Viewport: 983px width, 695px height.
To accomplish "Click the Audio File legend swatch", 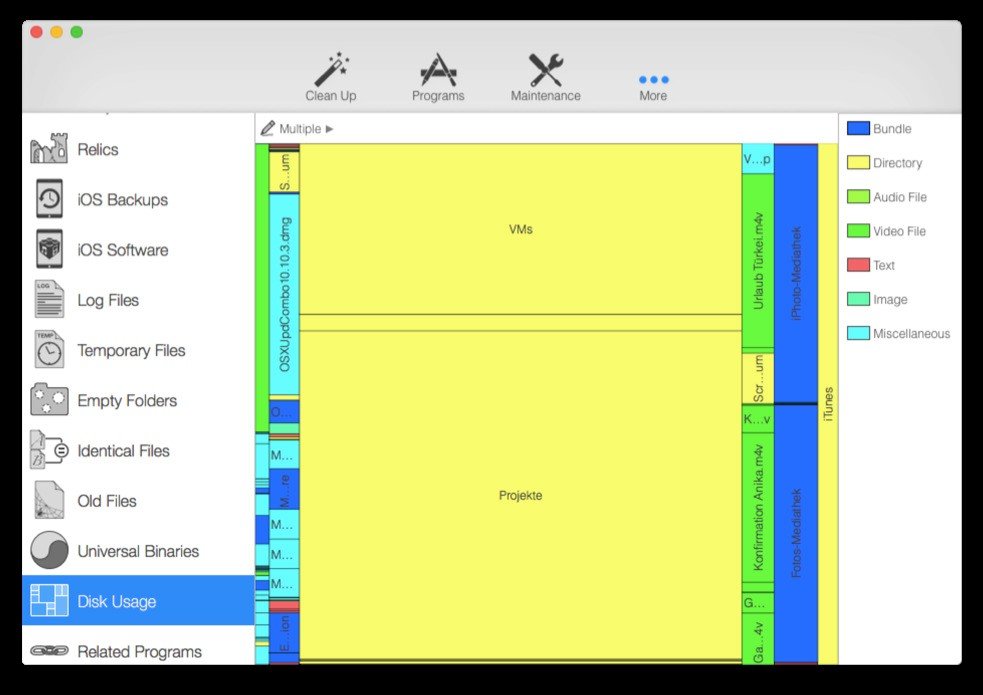I will pyautogui.click(x=858, y=197).
